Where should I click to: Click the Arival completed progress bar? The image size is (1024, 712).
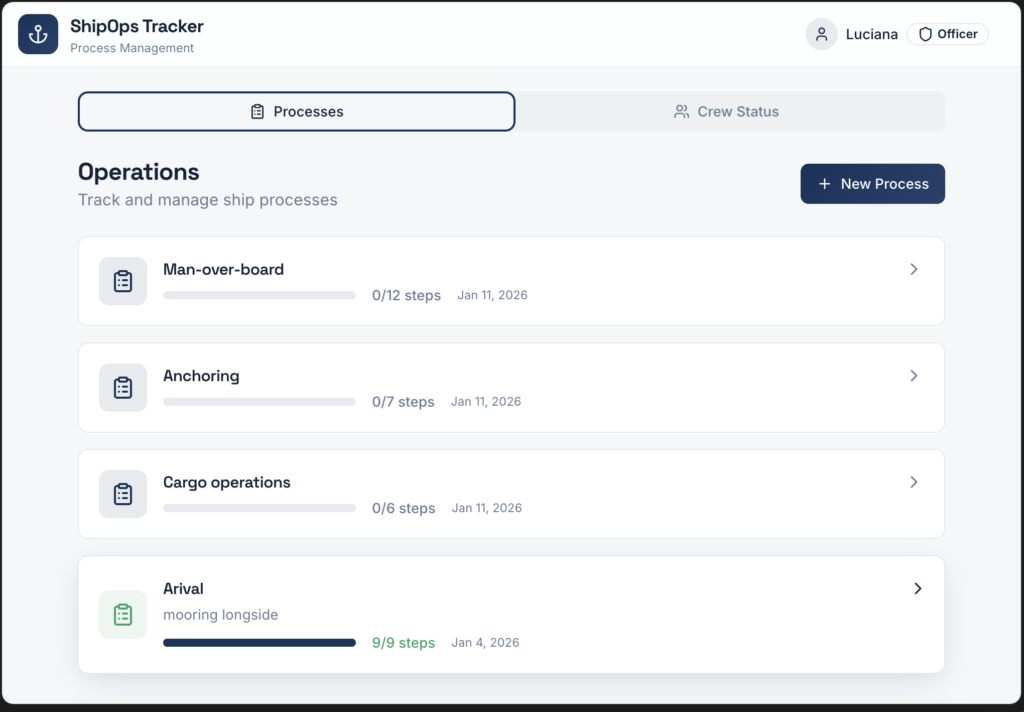tap(259, 643)
